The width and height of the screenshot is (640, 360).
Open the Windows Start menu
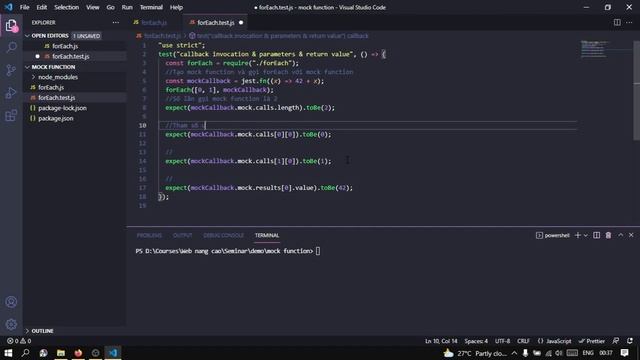click(x=8, y=353)
